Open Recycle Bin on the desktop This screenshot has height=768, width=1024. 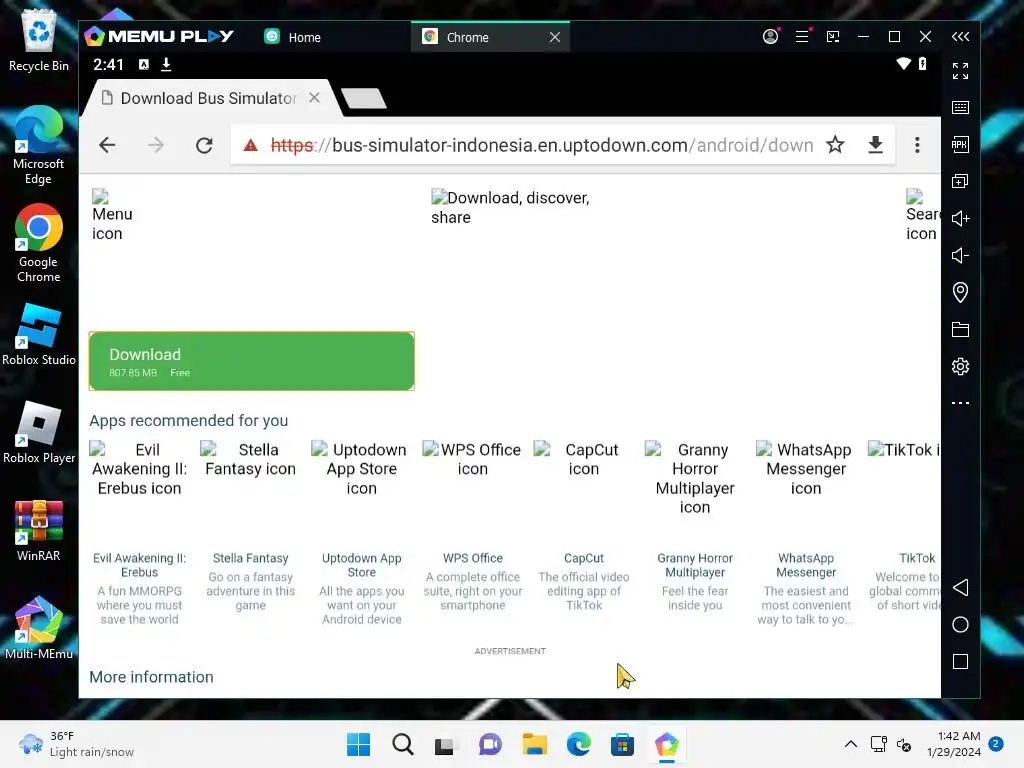(x=39, y=40)
